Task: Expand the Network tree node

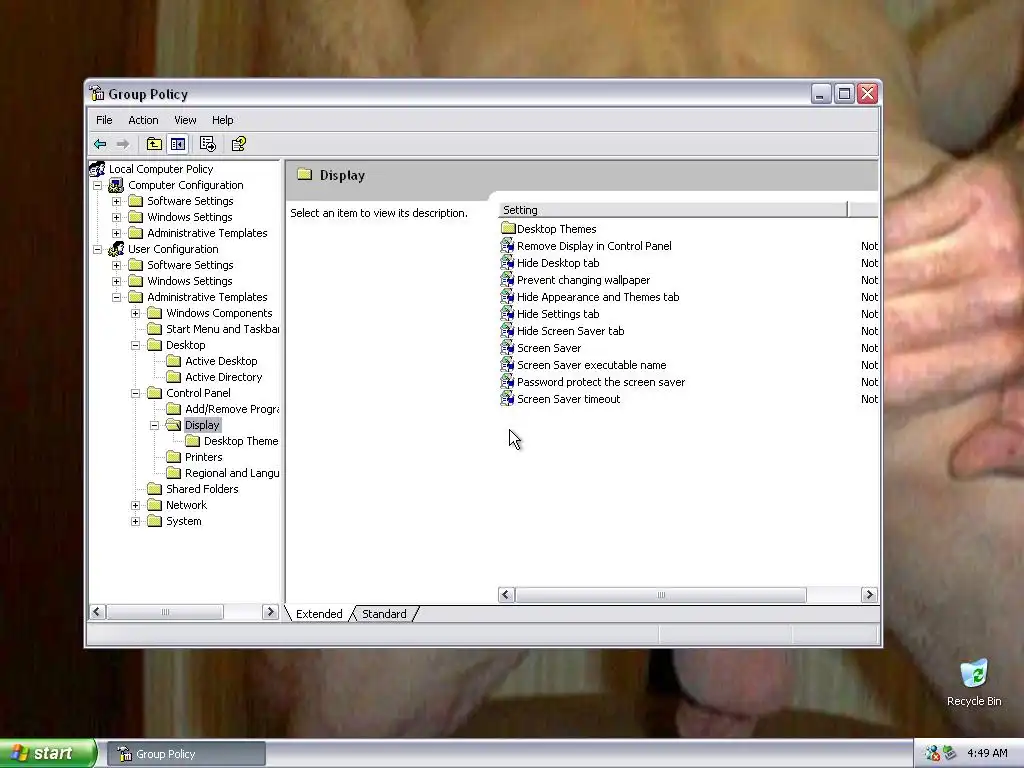Action: (135, 505)
